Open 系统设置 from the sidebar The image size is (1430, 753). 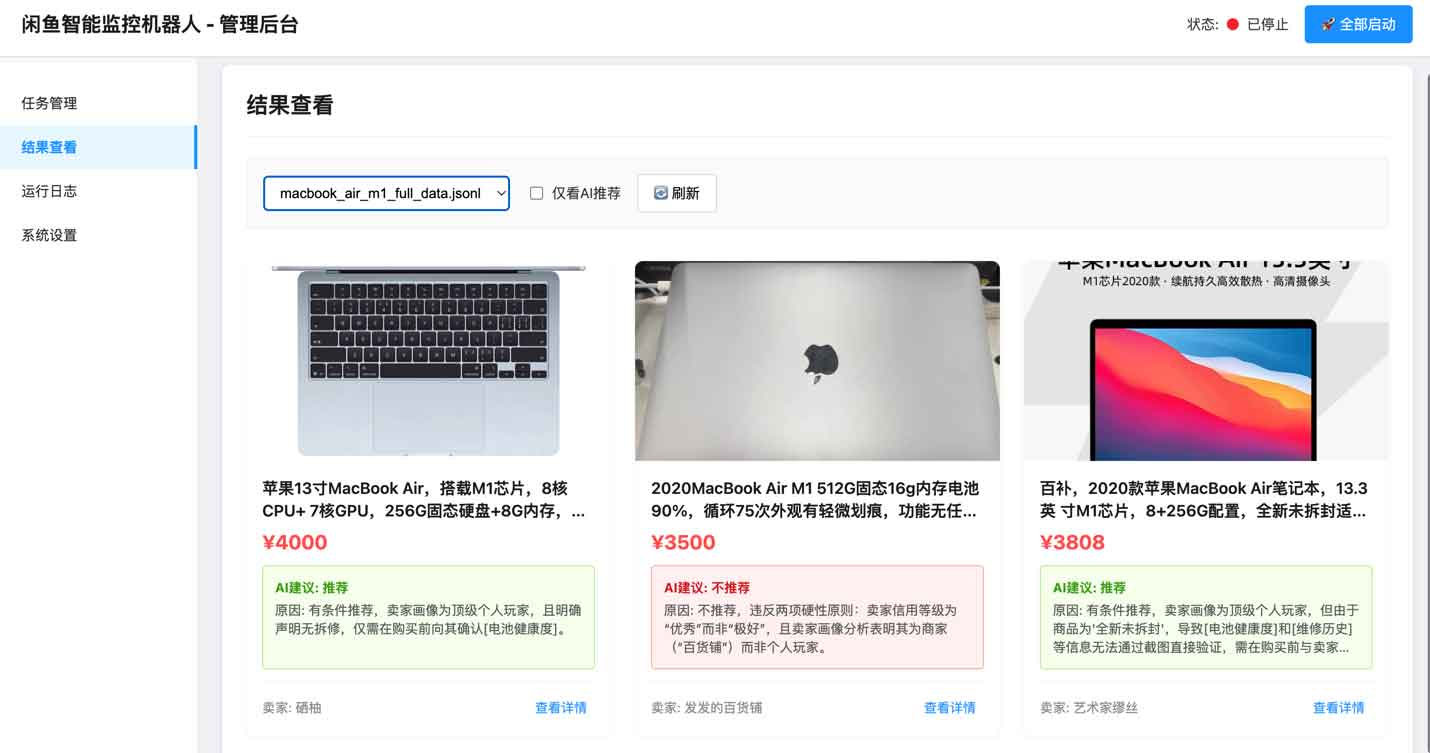pyautogui.click(x=48, y=235)
